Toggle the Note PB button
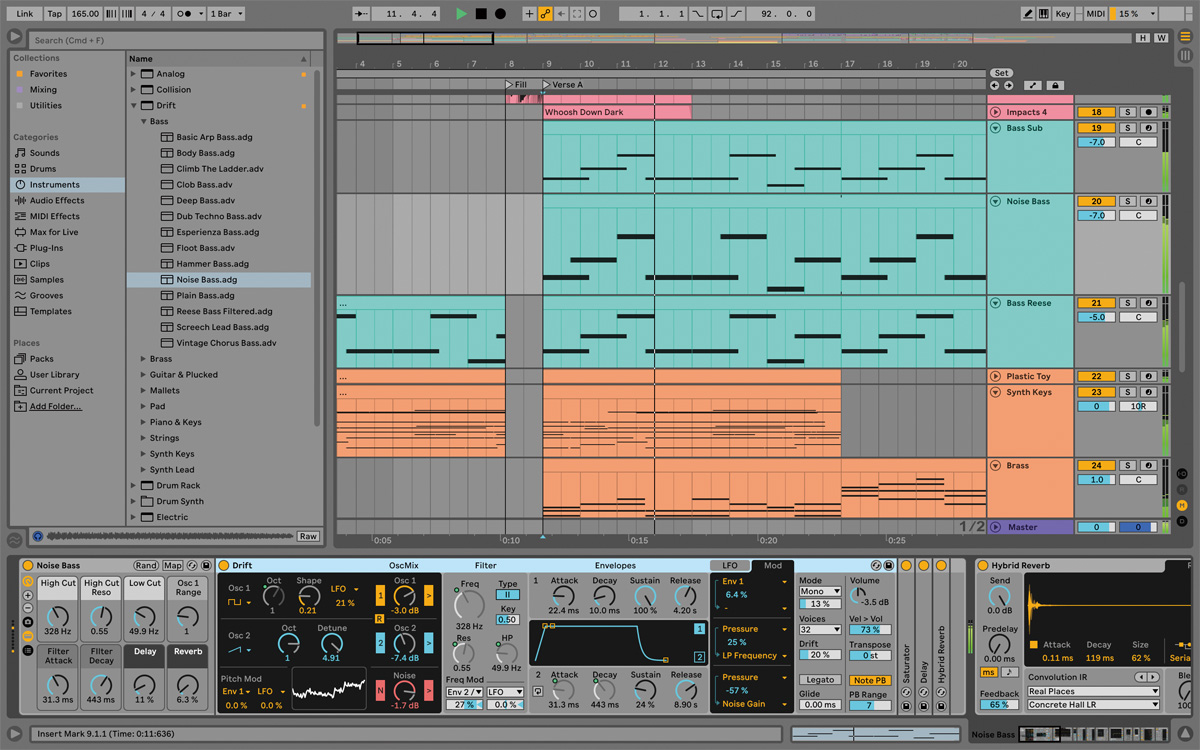 pos(870,680)
